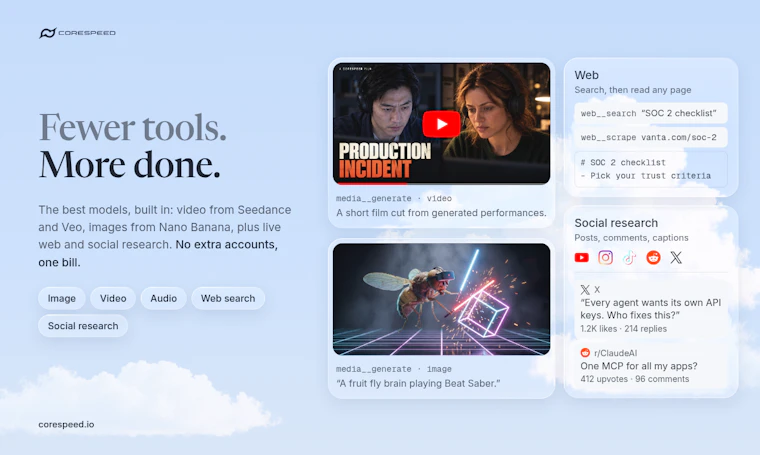Open the r/ClaudeAI post card
The height and width of the screenshot is (455, 760).
651,366
